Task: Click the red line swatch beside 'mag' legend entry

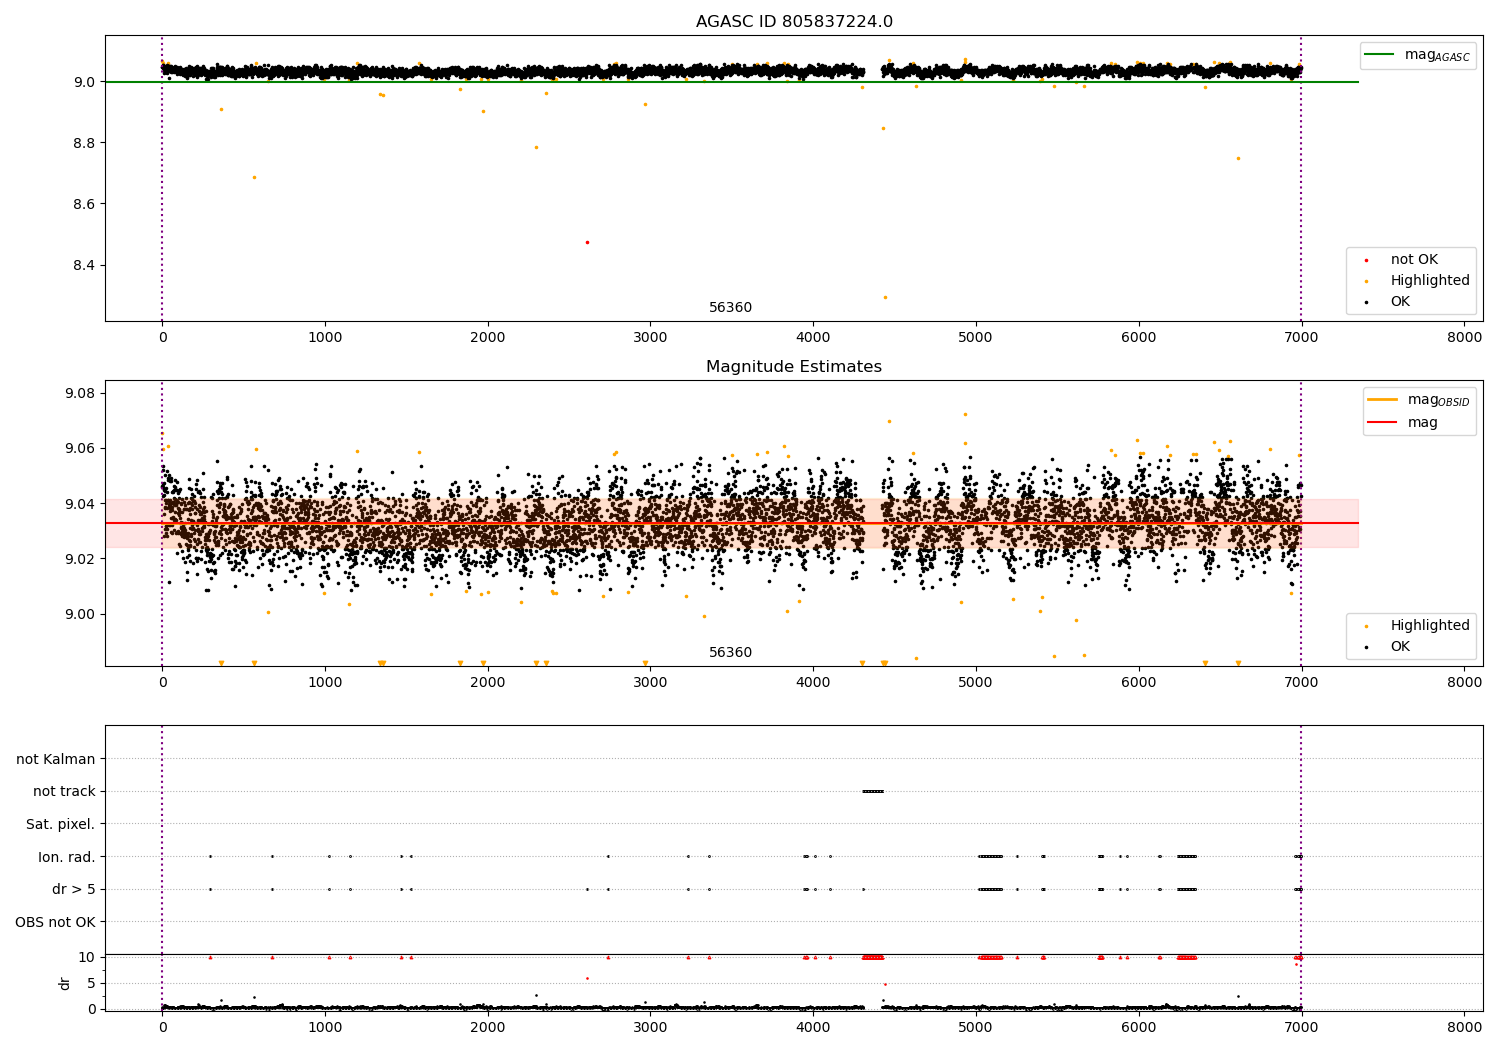Action: click(x=1384, y=422)
